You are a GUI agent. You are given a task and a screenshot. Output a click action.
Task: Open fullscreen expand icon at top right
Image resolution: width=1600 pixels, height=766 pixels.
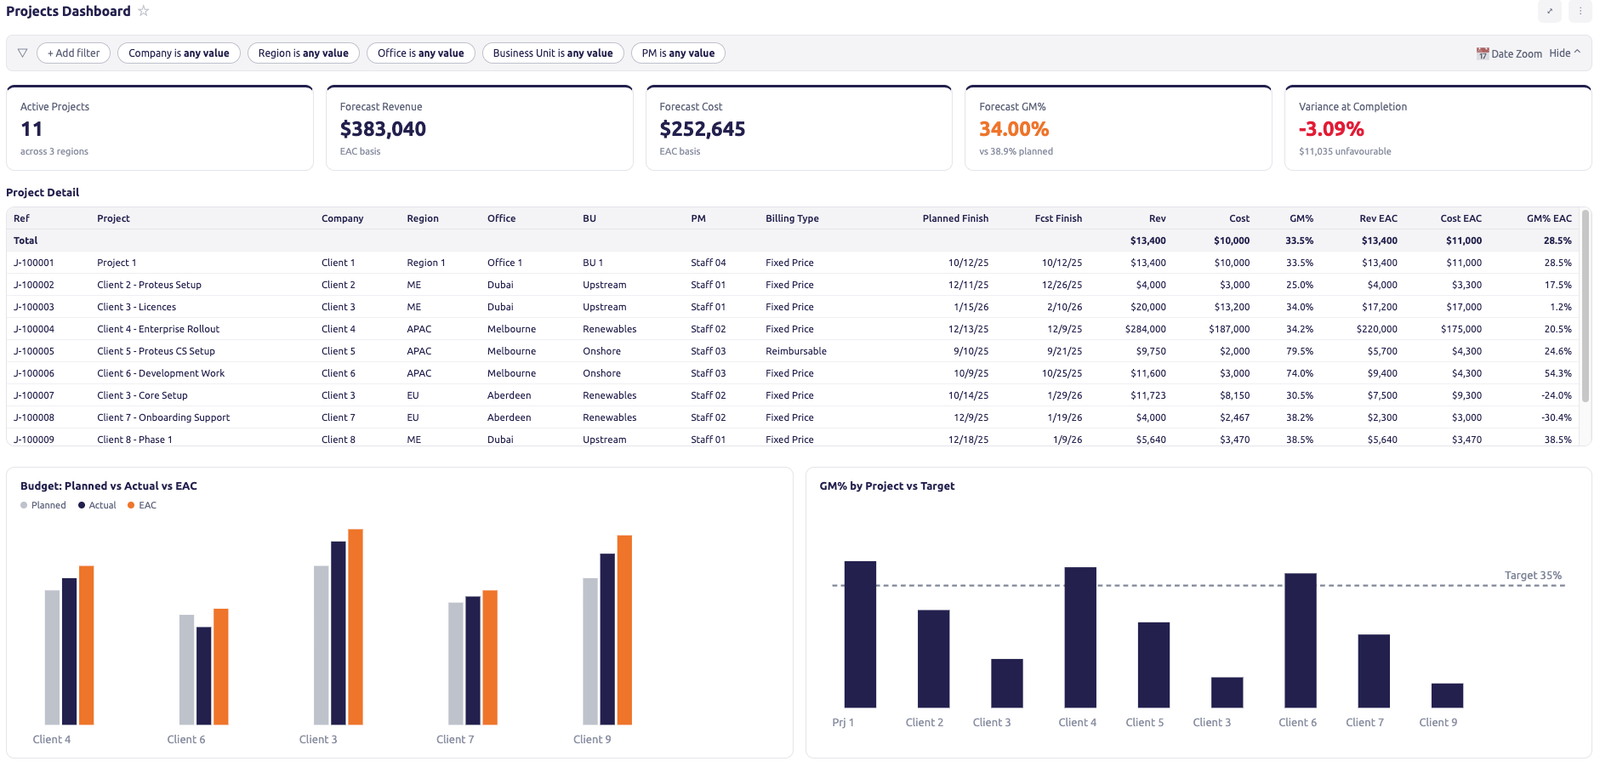pos(1549,11)
